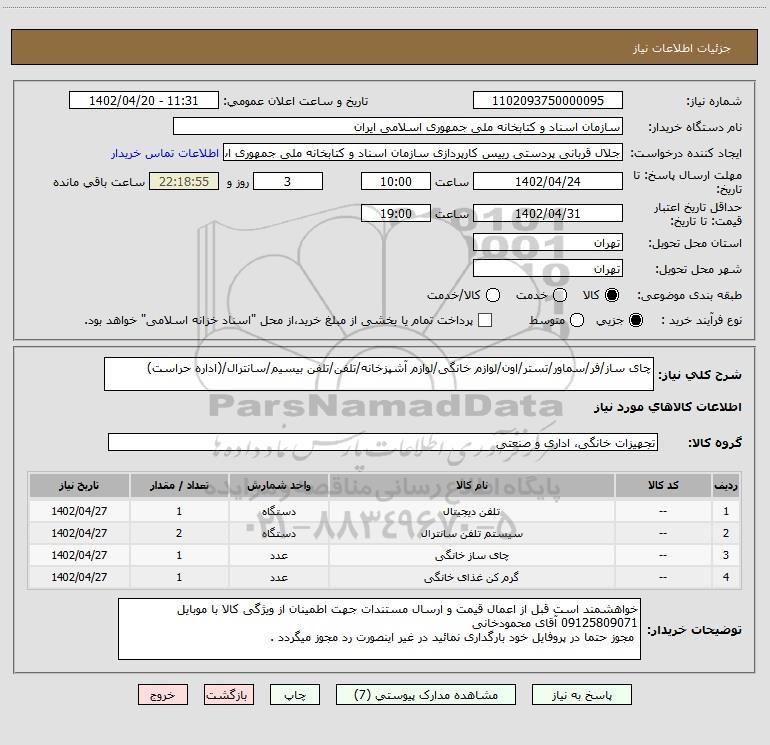770x745 pixels.
Task: Select the سیستم تلفن سانترال item row
Action: [x=385, y=533]
